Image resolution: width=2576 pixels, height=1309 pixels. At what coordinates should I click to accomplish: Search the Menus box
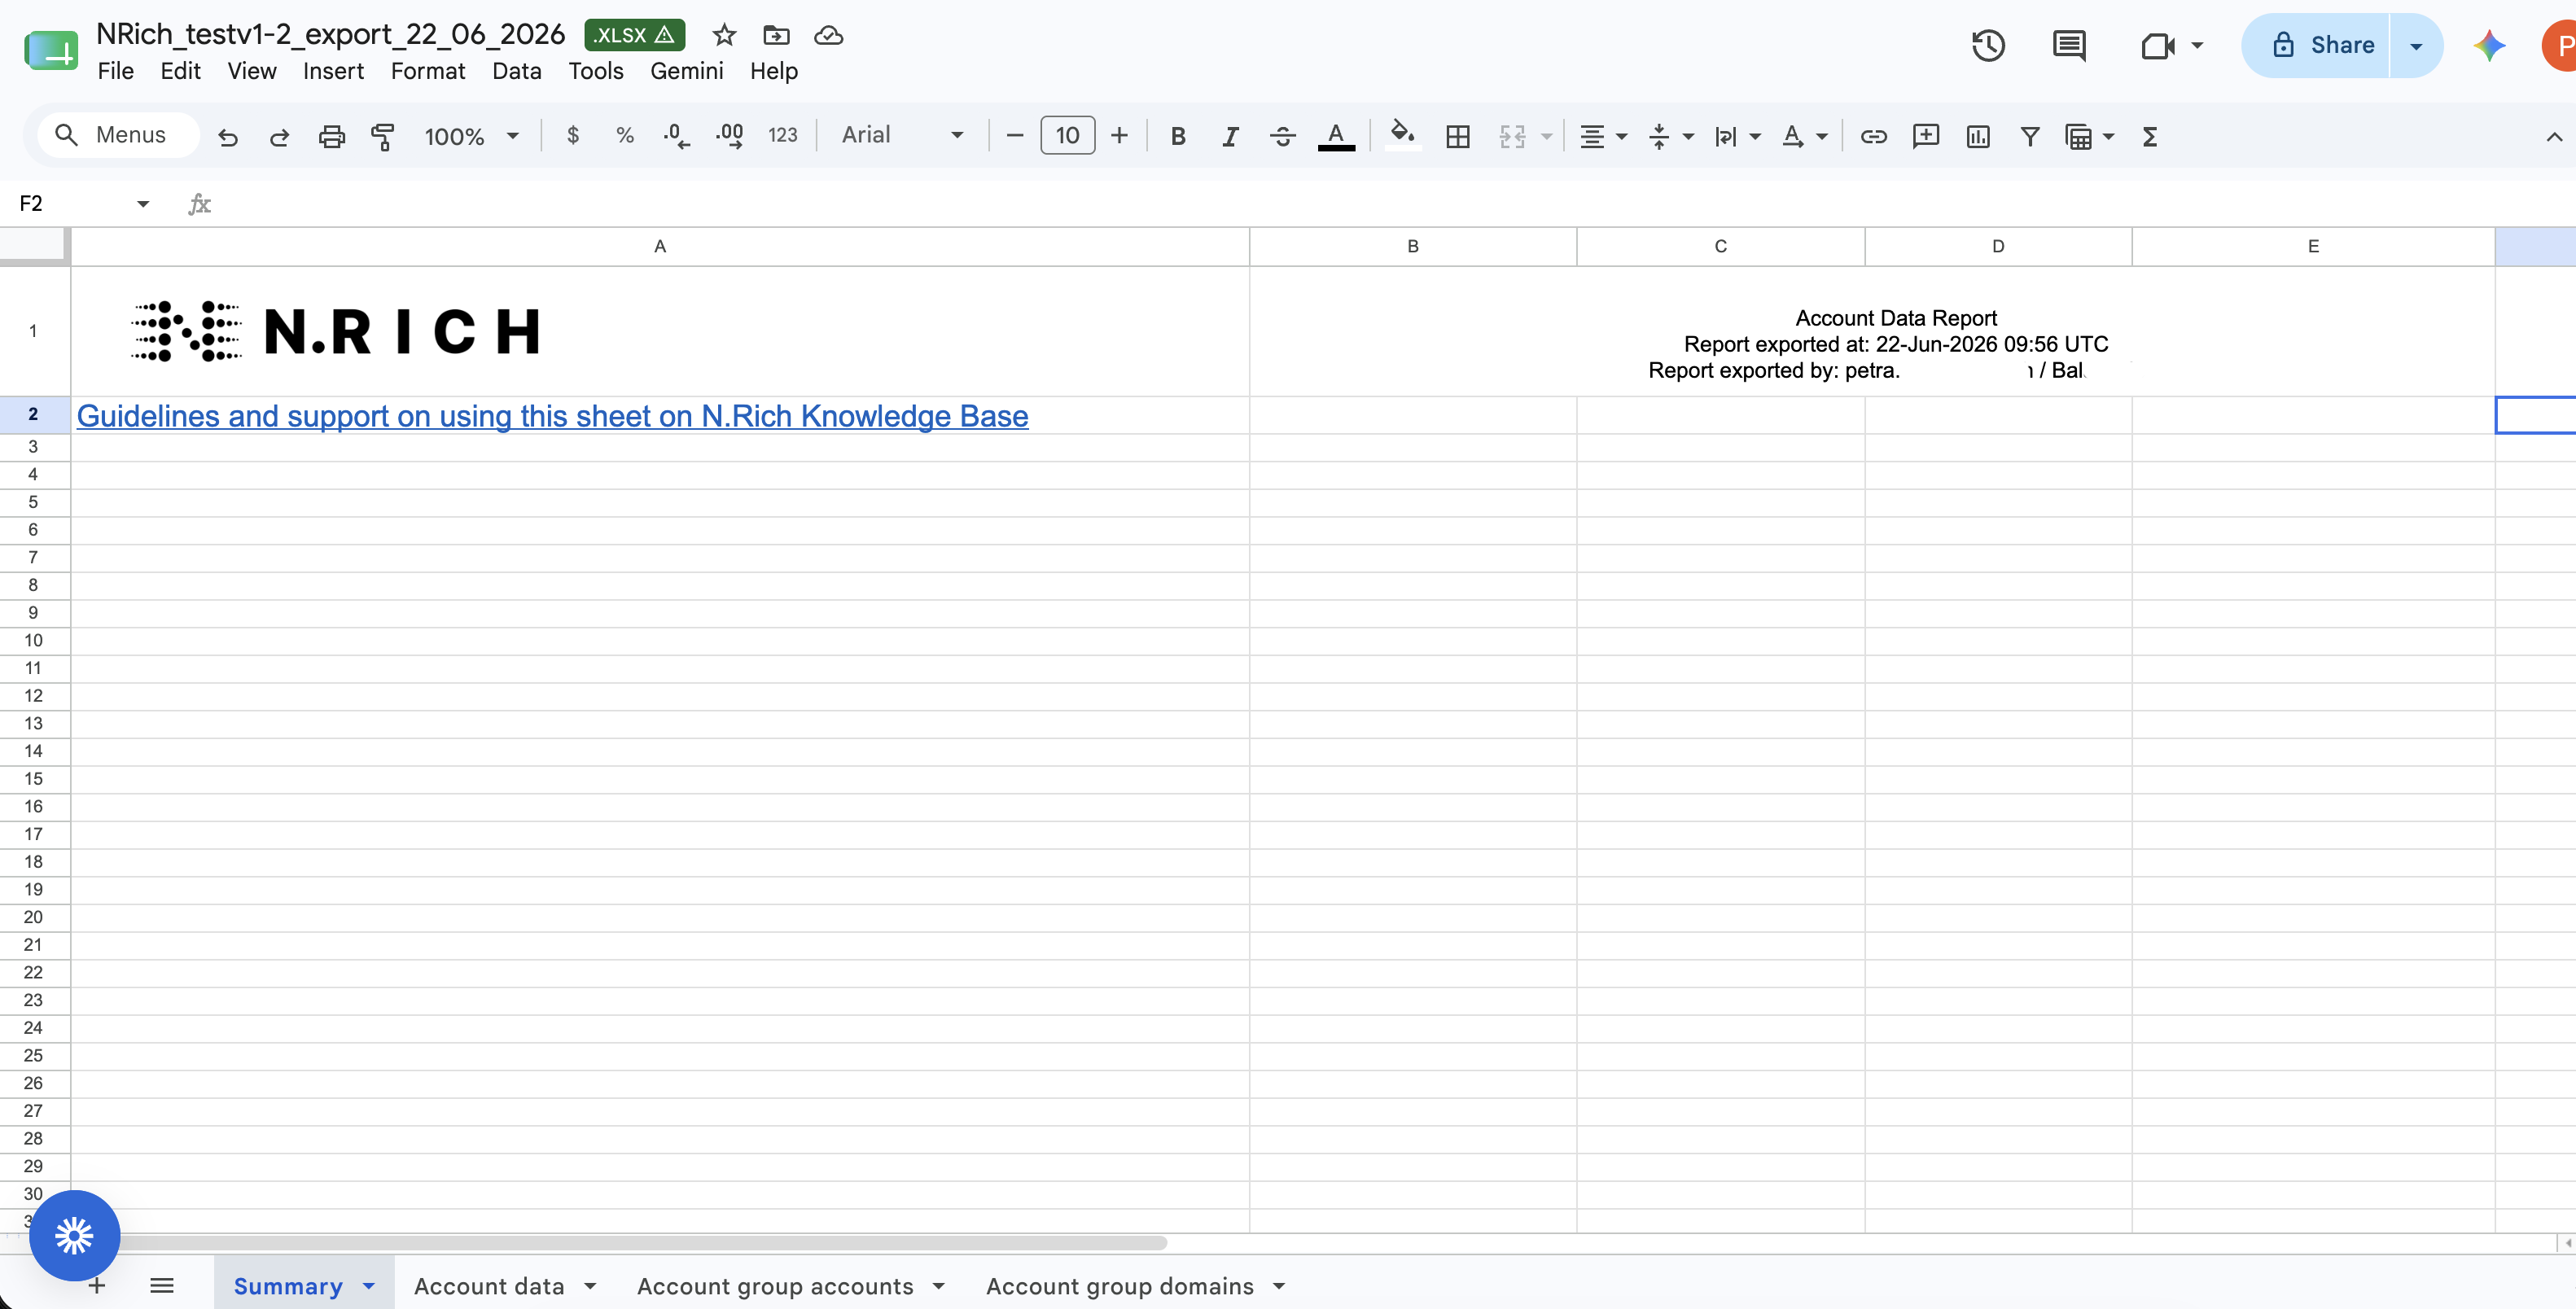click(x=118, y=135)
